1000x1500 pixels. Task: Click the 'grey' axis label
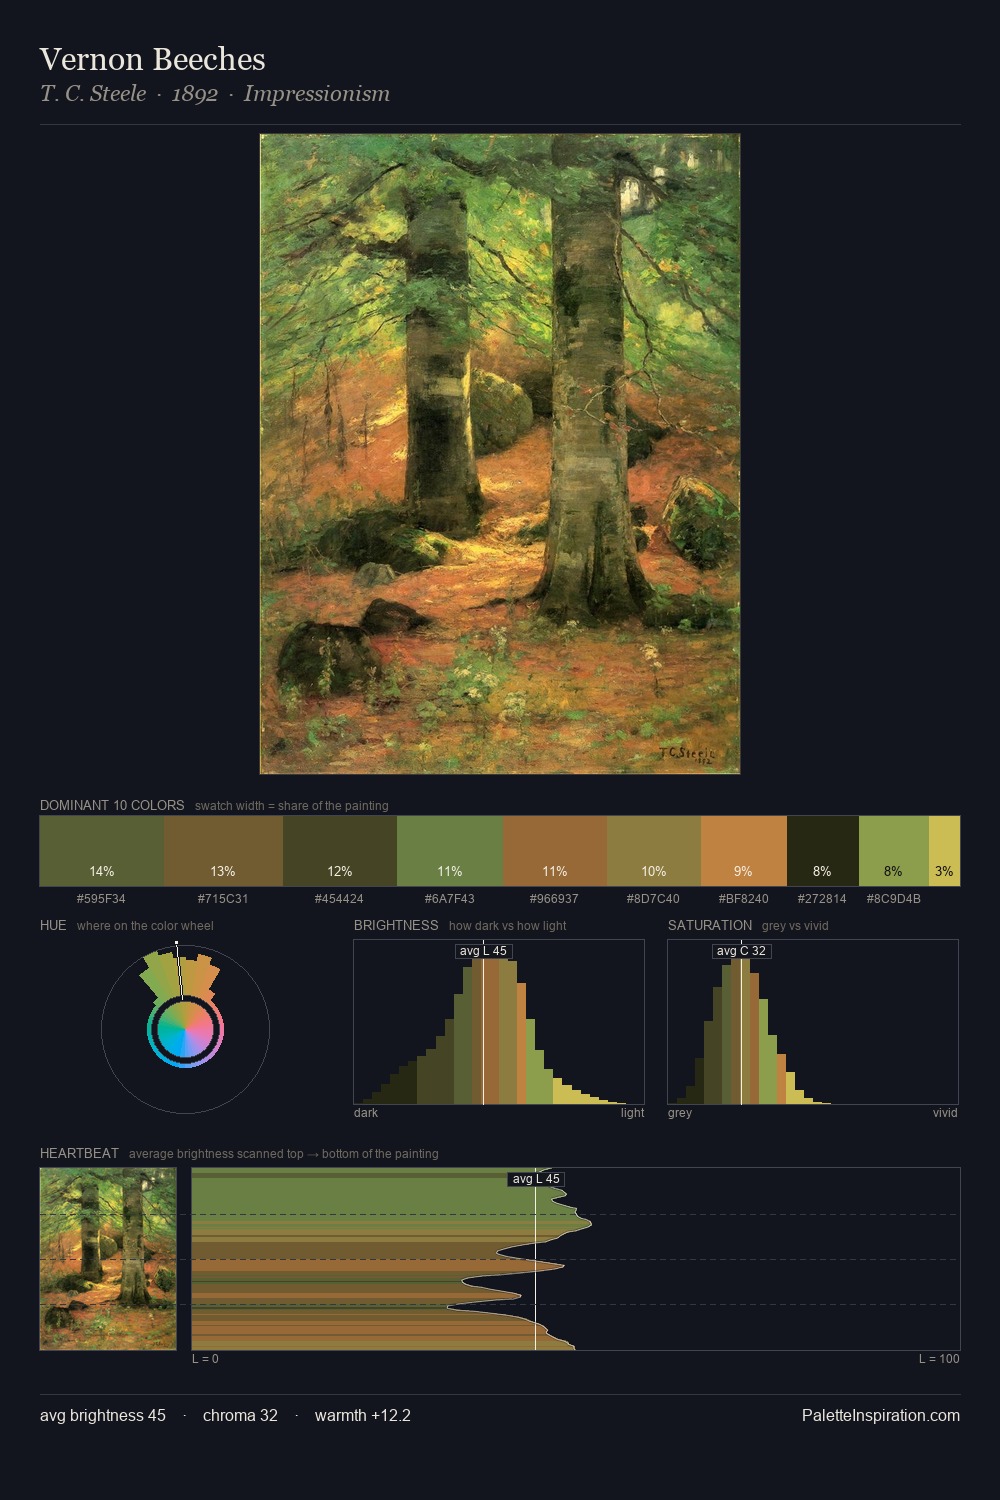coord(680,1113)
